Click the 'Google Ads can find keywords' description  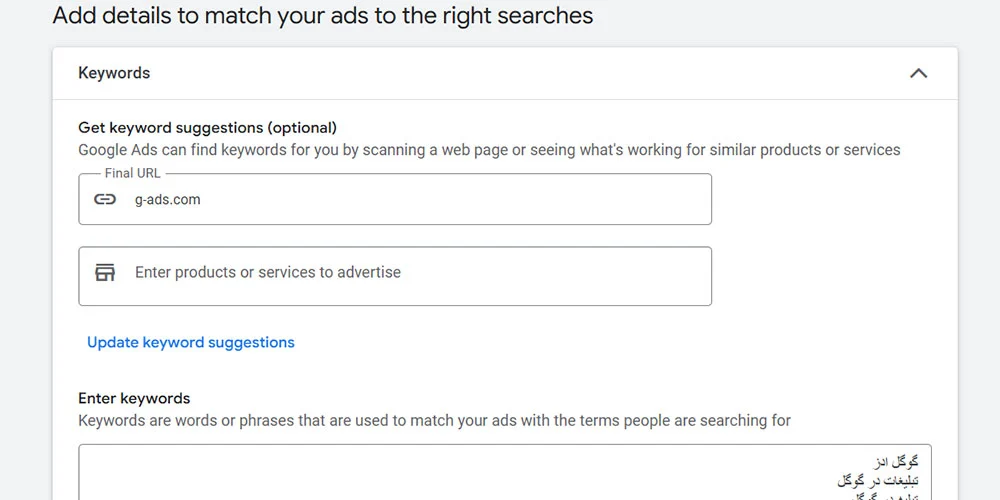(x=489, y=150)
